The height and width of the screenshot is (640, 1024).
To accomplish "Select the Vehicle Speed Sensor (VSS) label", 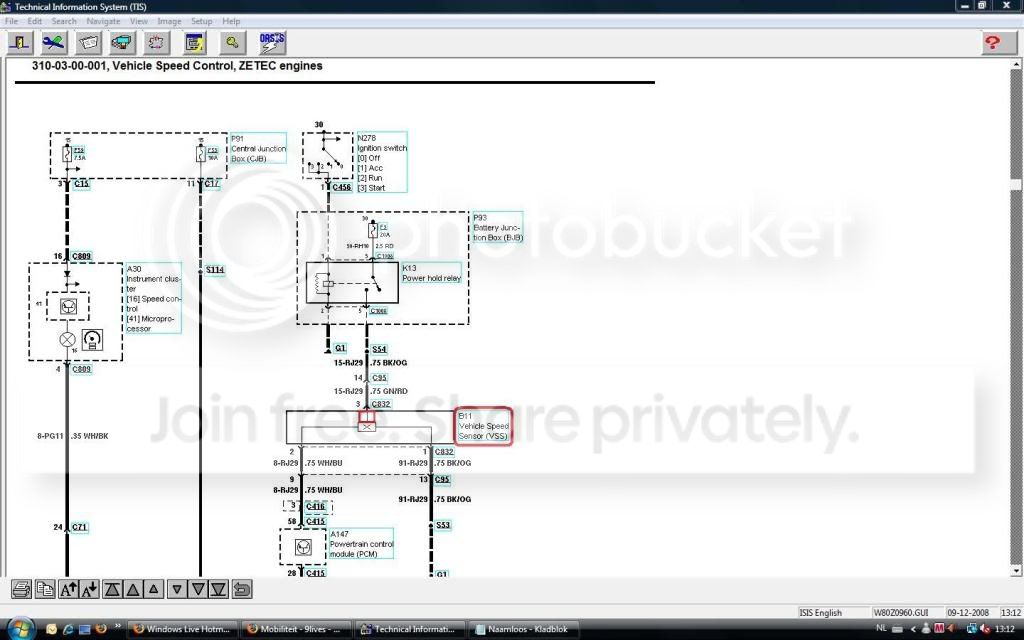I will 483,426.
